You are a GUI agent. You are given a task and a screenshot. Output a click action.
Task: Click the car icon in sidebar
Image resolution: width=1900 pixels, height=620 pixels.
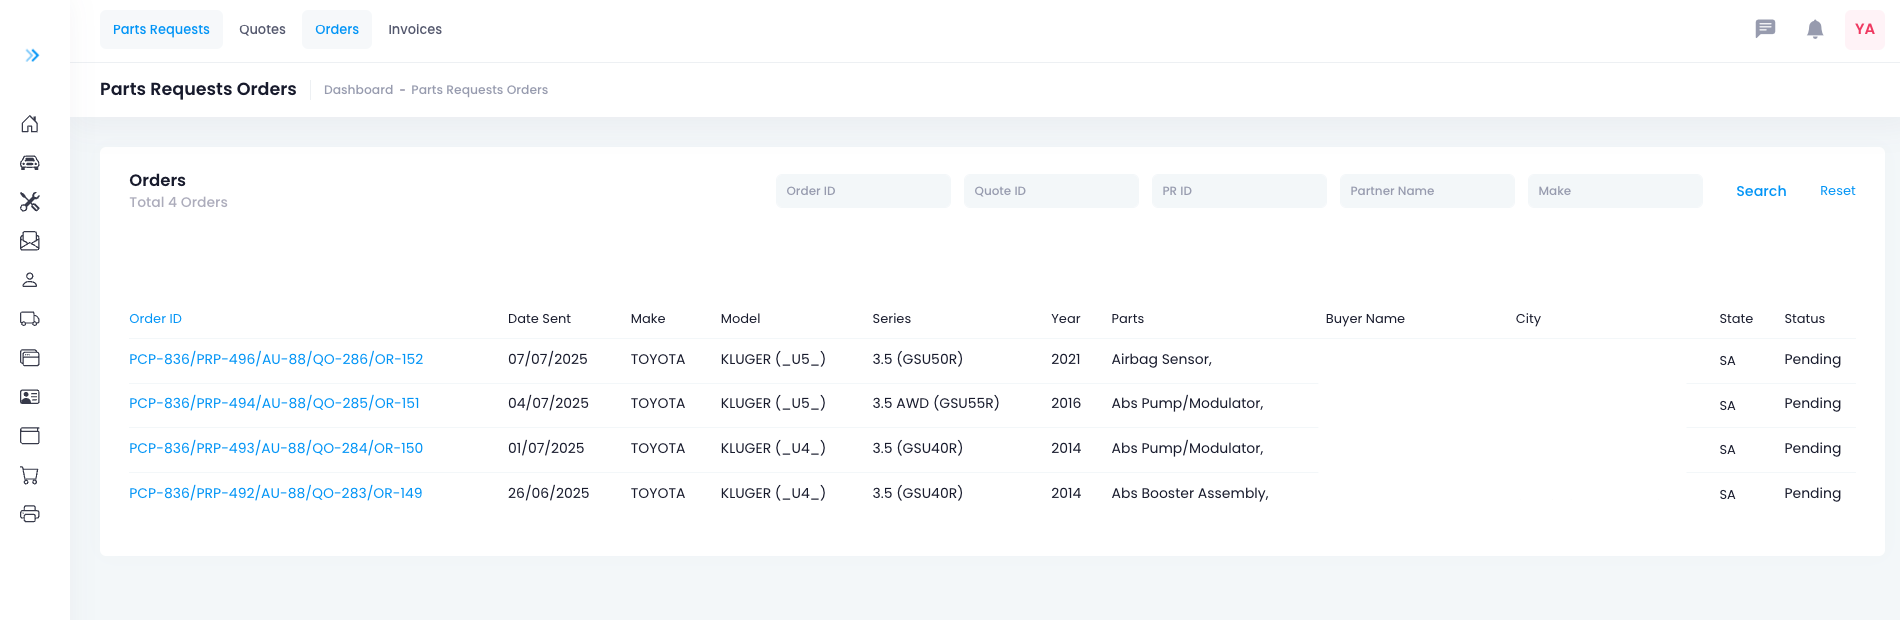coord(30,163)
